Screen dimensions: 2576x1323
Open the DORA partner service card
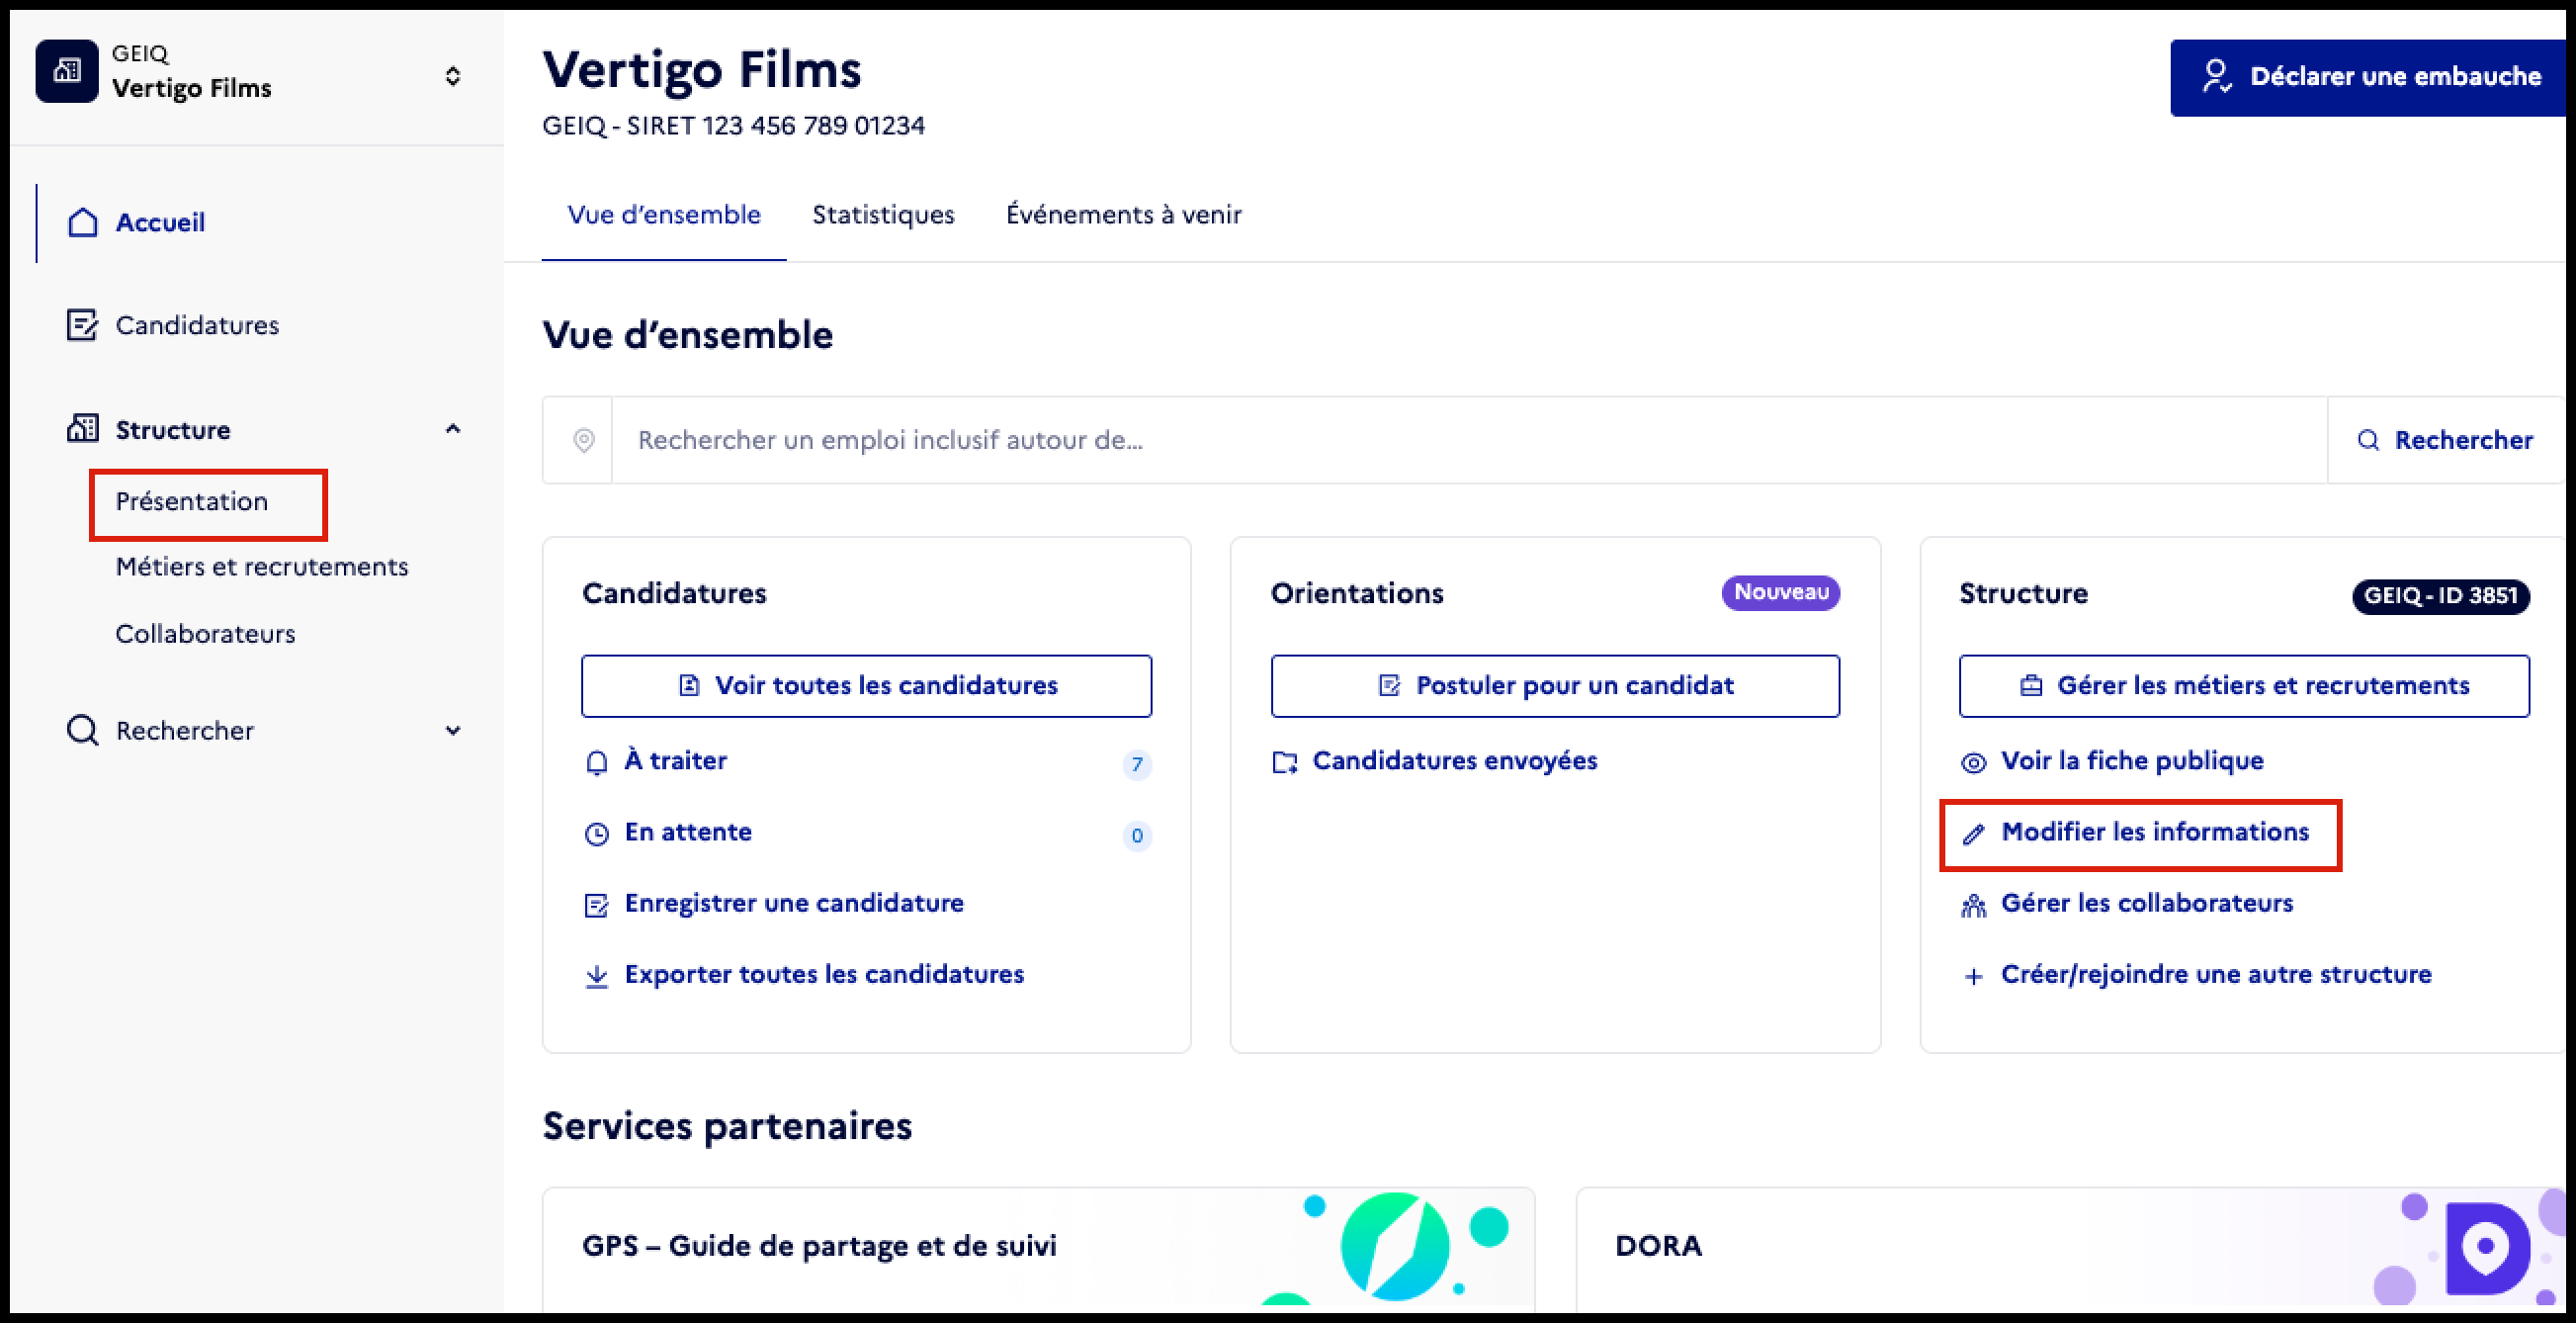click(2070, 1249)
